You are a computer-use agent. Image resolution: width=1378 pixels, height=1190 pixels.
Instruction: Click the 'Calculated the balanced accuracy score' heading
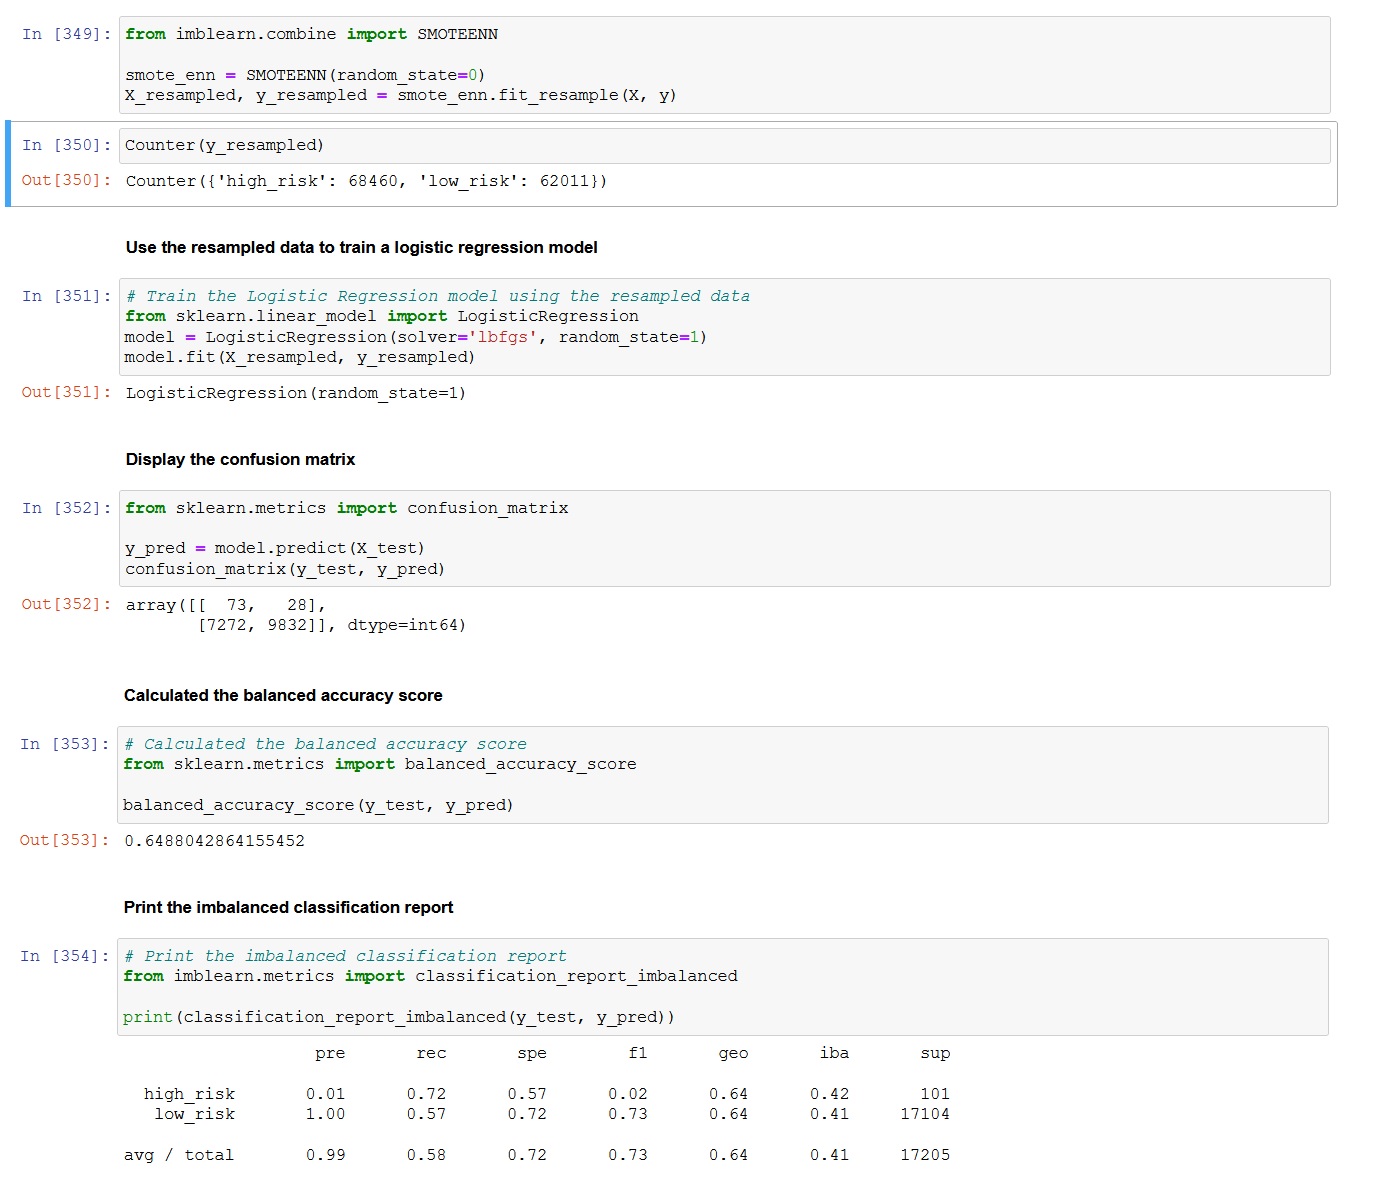click(x=283, y=695)
